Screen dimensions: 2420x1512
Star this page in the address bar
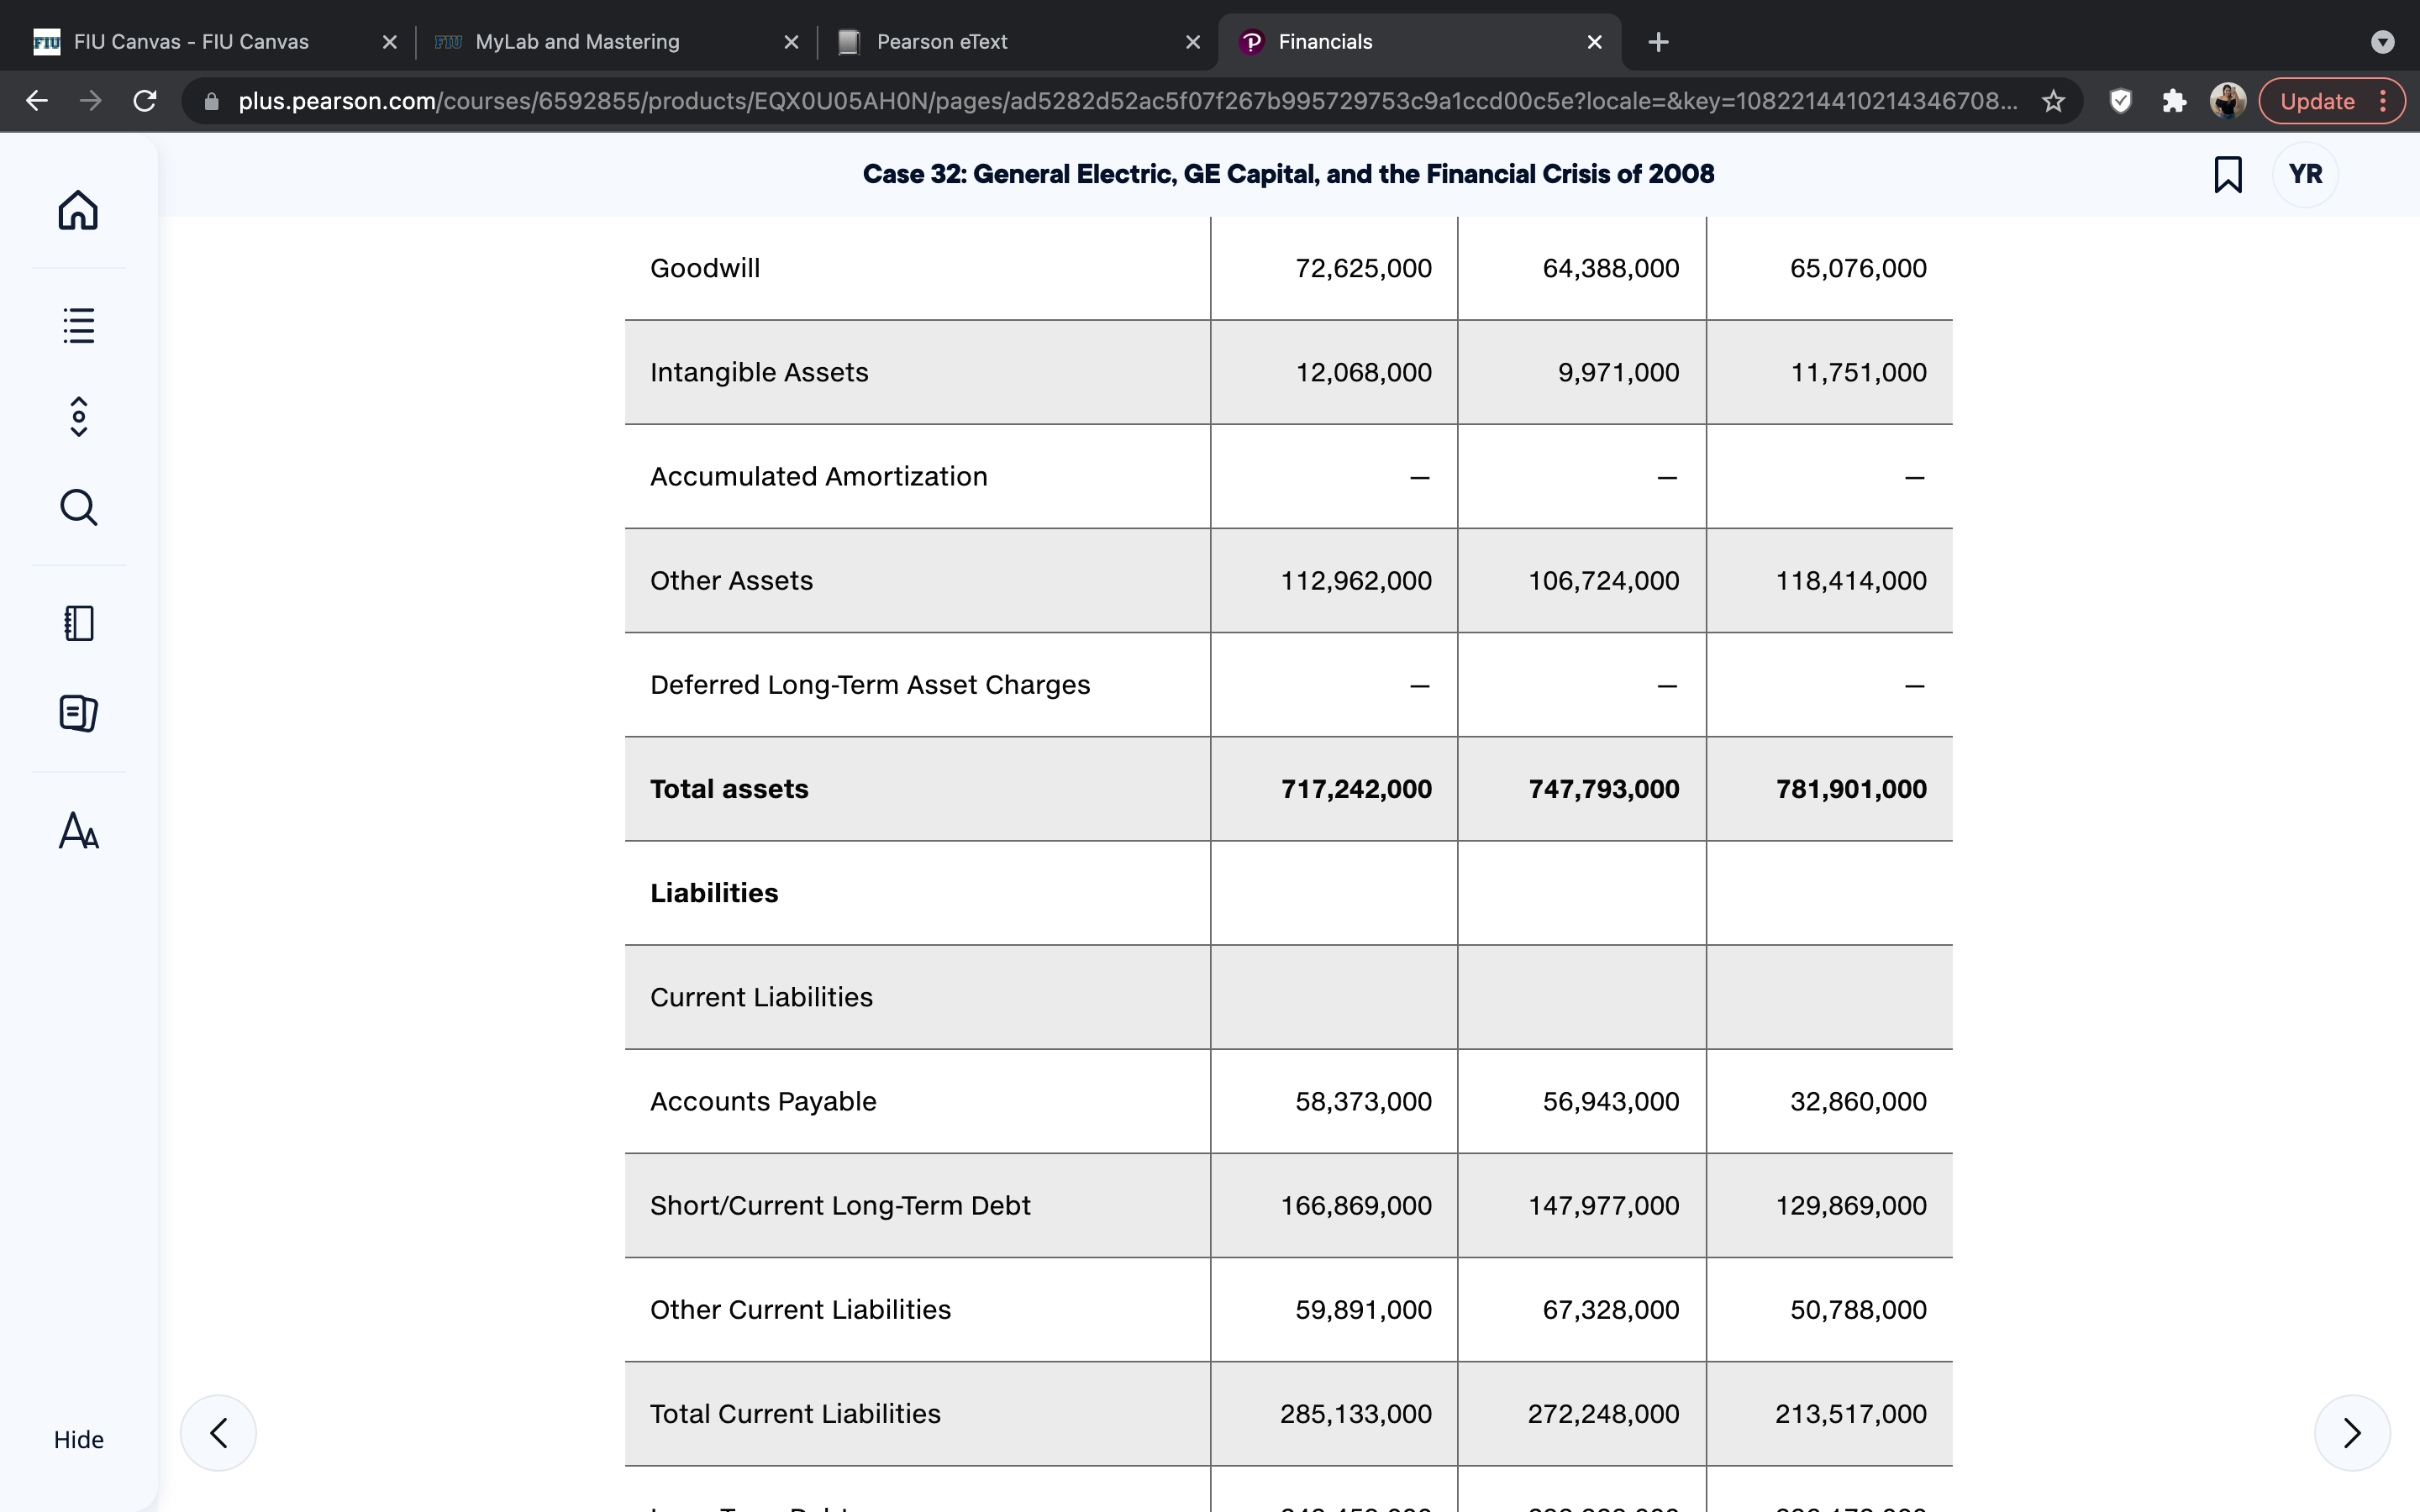click(x=2053, y=101)
